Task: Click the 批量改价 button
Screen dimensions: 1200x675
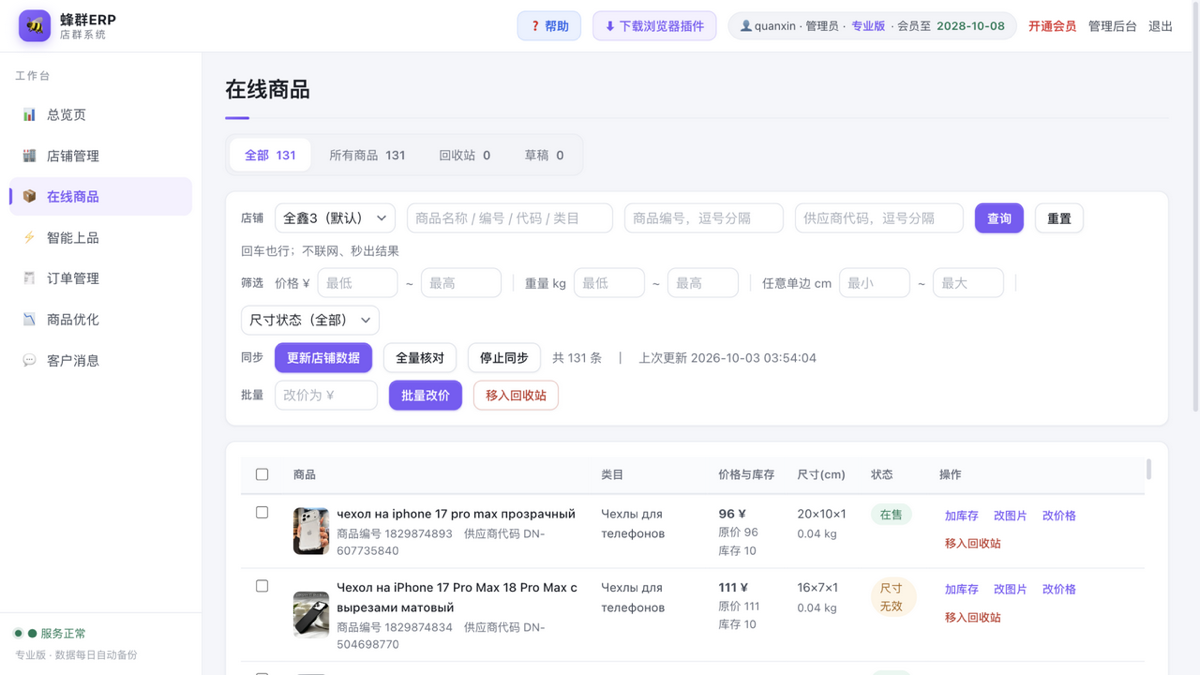Action: pos(425,396)
